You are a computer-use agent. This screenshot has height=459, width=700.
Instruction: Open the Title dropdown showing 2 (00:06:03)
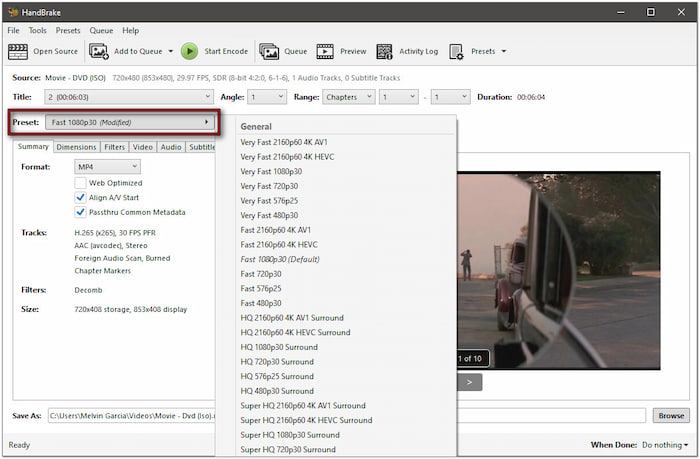click(x=129, y=97)
